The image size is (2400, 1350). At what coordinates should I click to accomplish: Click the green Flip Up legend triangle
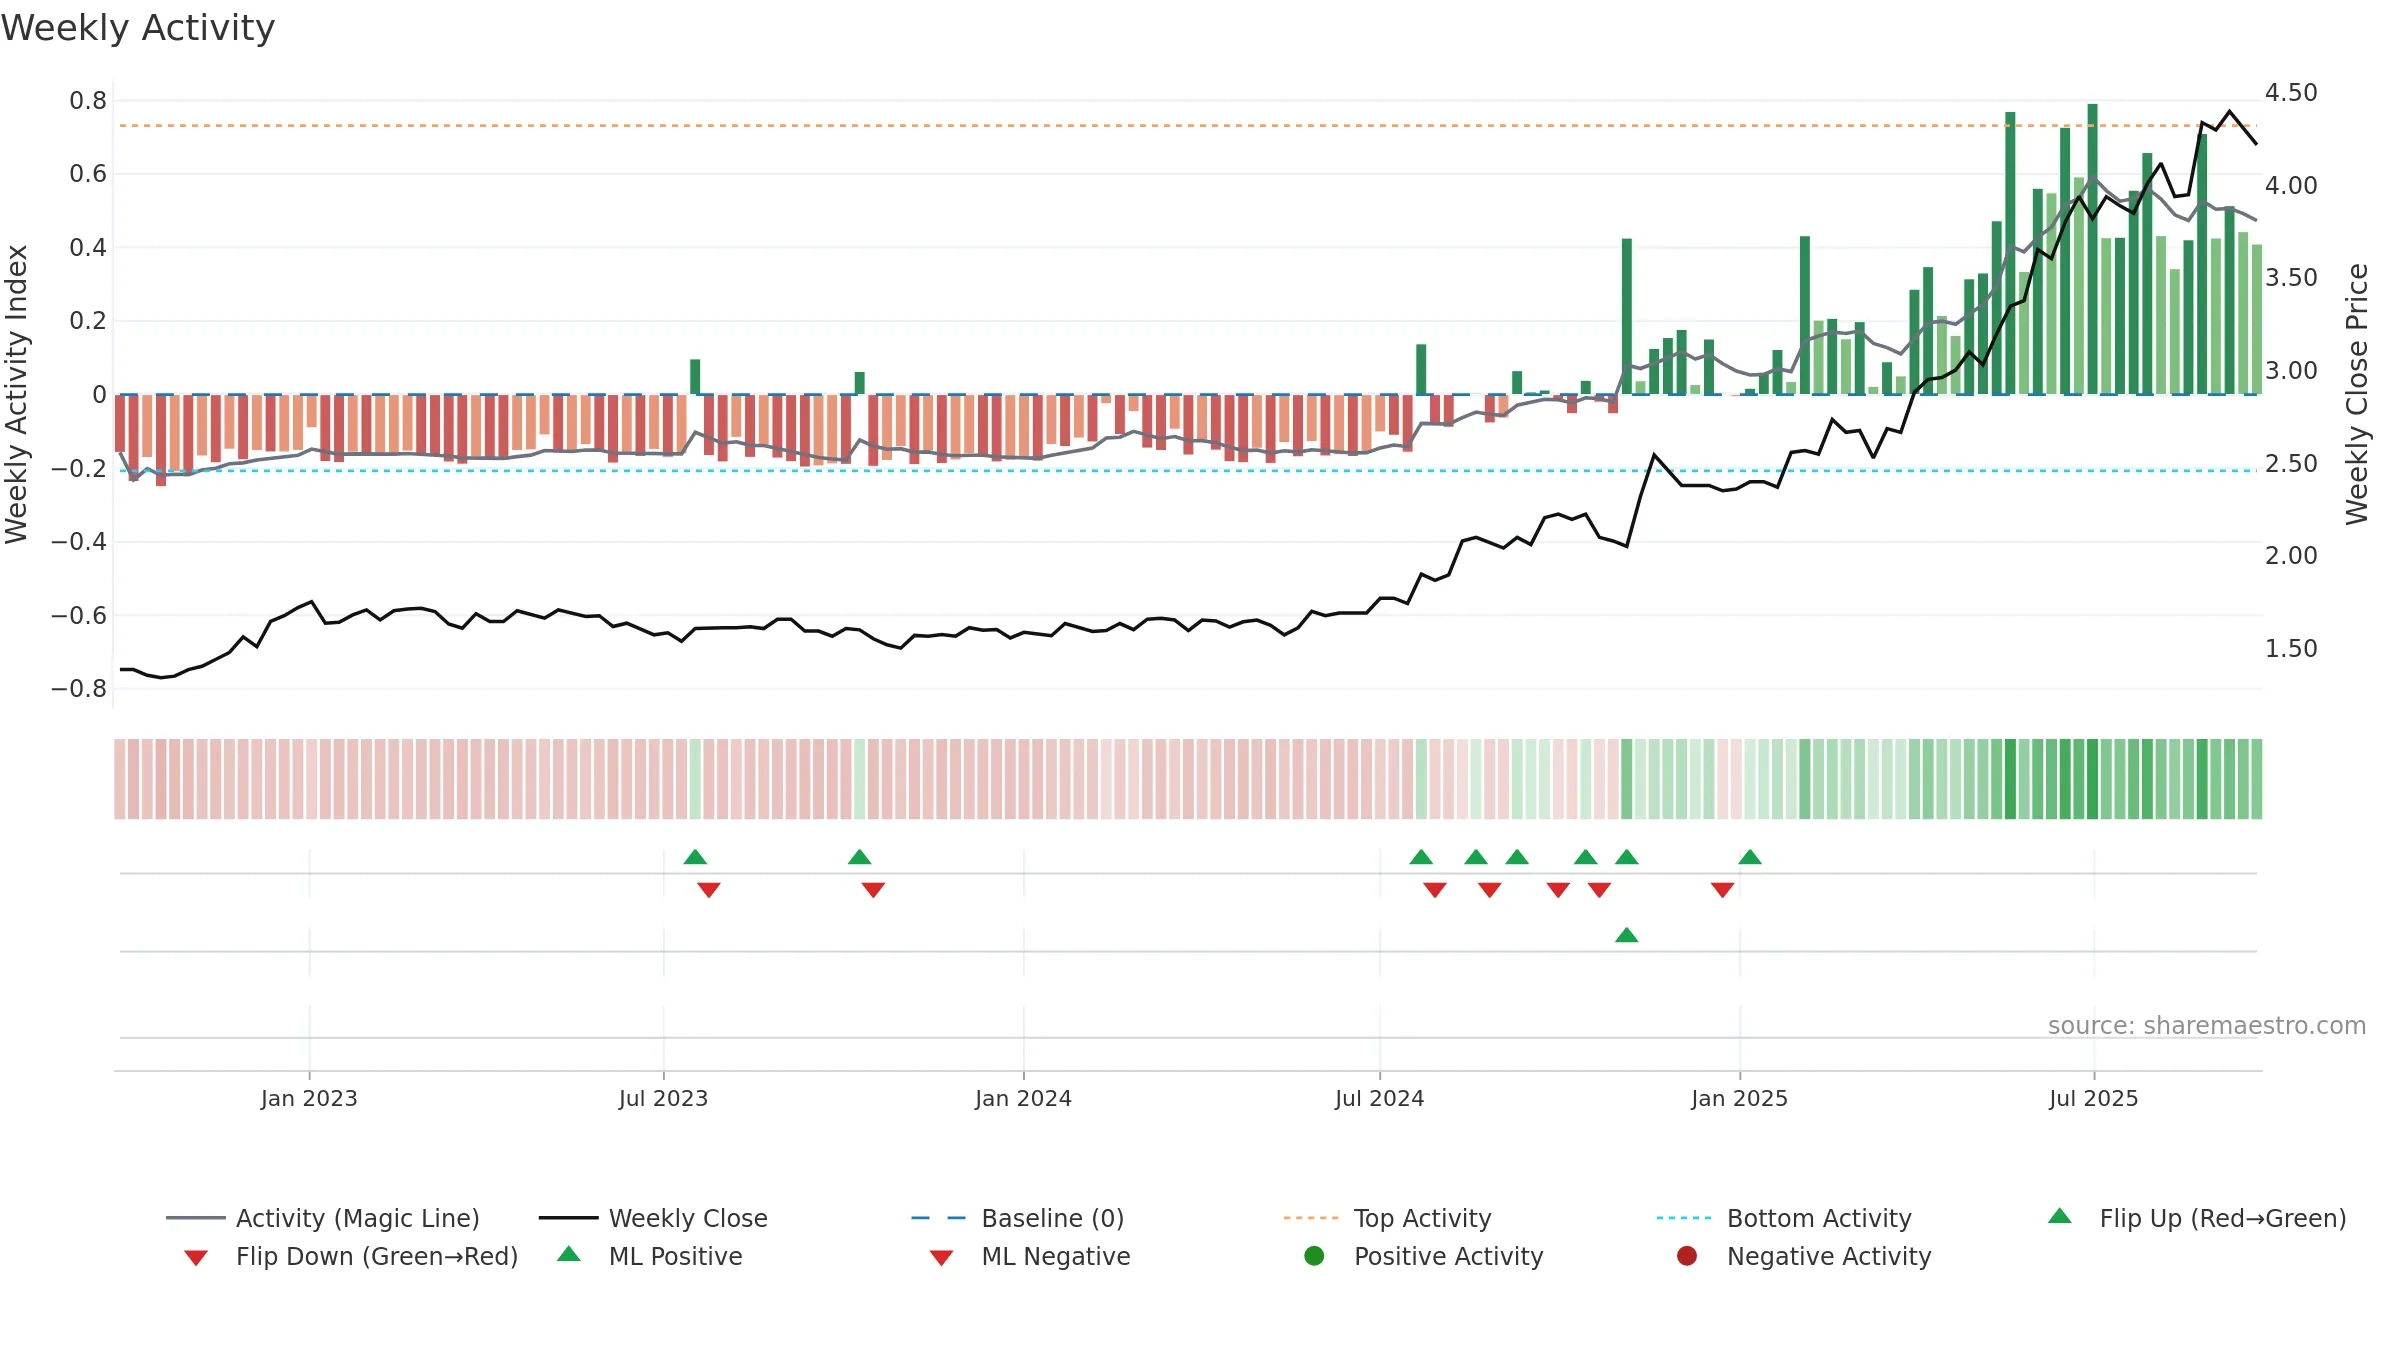tap(2060, 1216)
